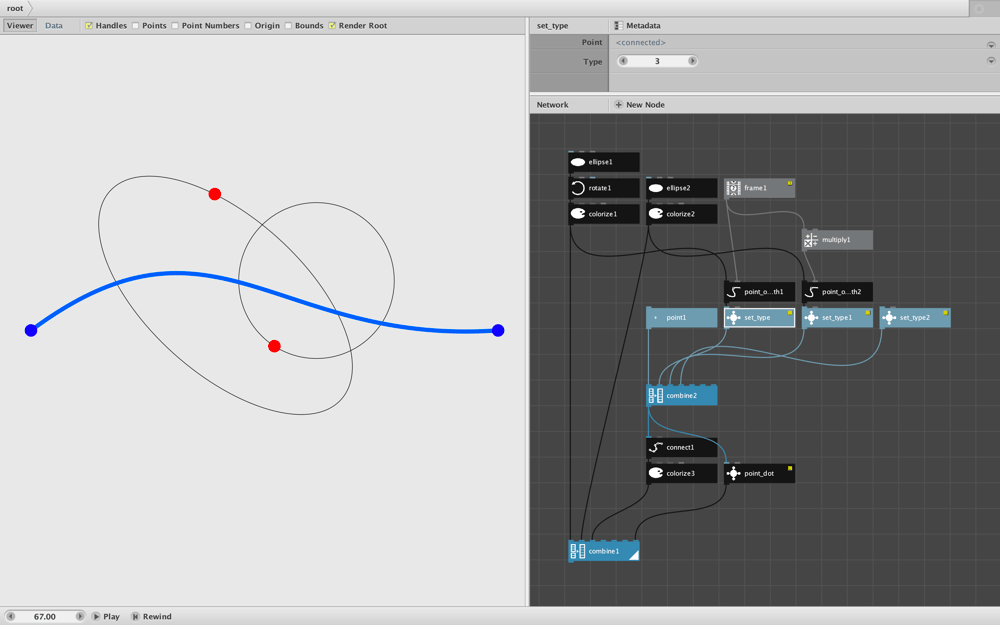The image size is (1000, 625).
Task: Enable the Bounds checkbox
Action: pyautogui.click(x=288, y=26)
